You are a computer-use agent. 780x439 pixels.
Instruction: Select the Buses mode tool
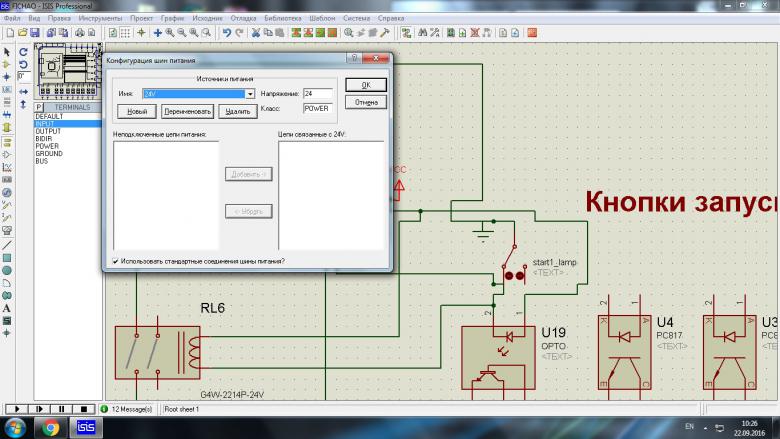[x=7, y=115]
